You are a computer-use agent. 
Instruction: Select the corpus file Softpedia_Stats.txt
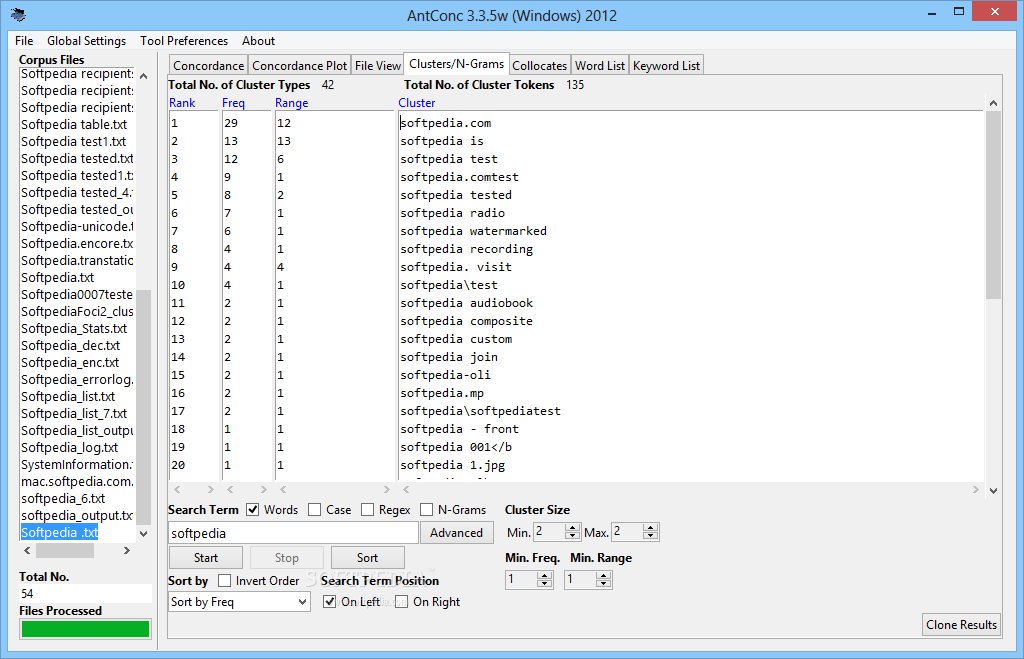(74, 328)
